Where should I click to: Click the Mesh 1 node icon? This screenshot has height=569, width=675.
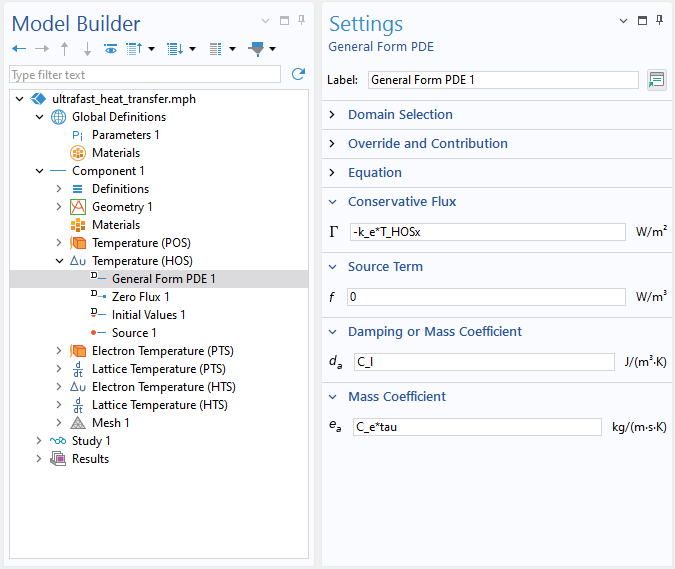click(x=78, y=423)
